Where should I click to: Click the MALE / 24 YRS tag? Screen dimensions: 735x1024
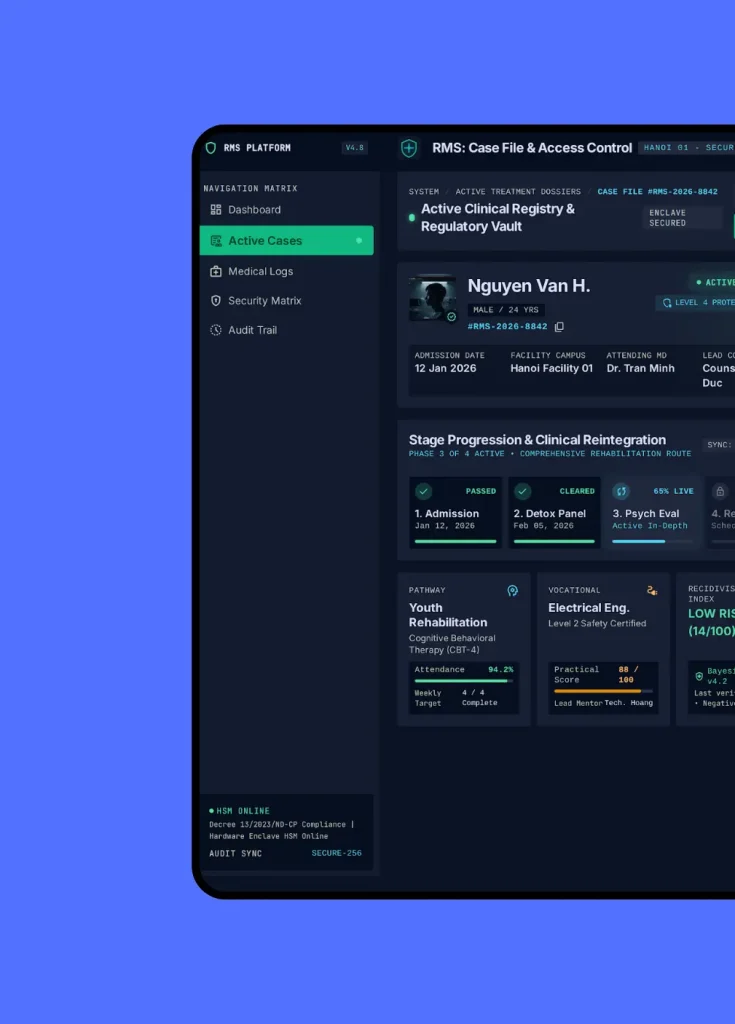(506, 310)
